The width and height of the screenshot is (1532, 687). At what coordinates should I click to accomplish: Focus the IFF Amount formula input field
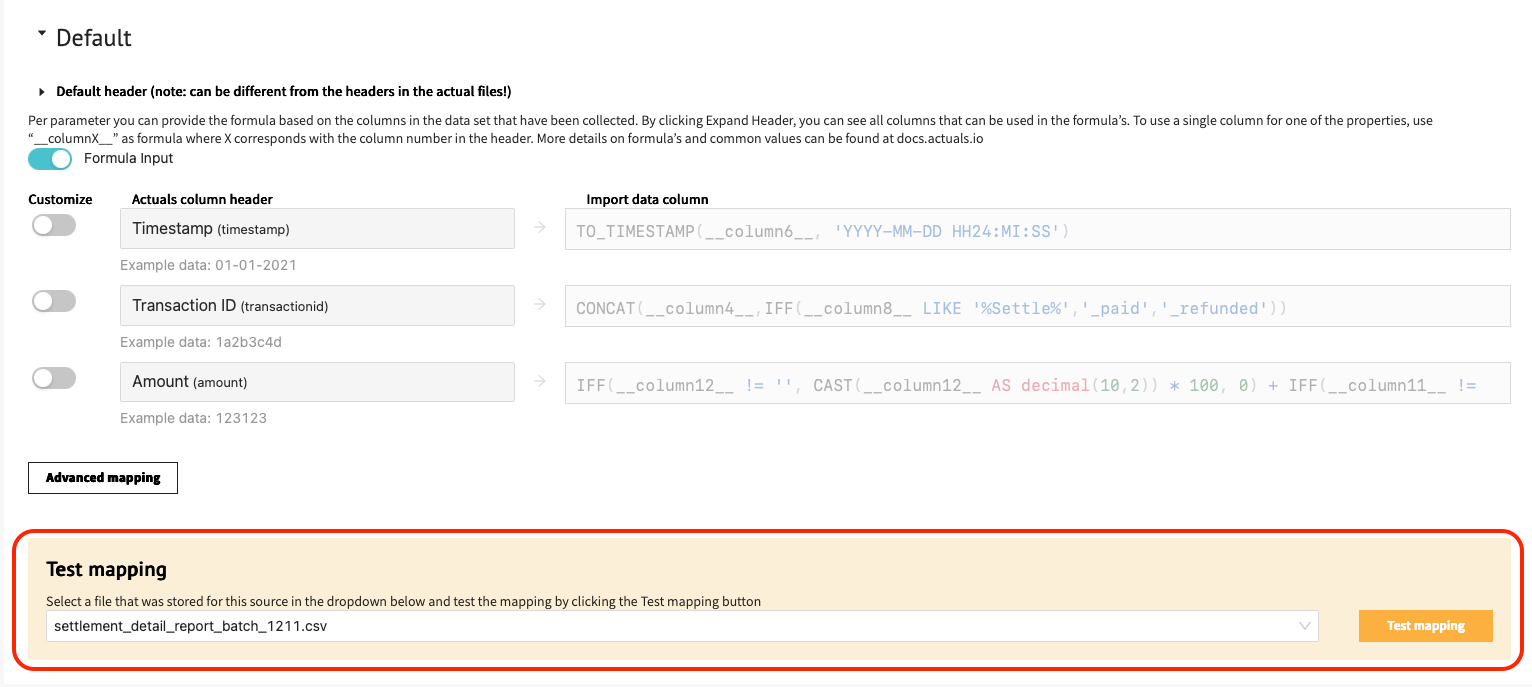(x=1038, y=383)
